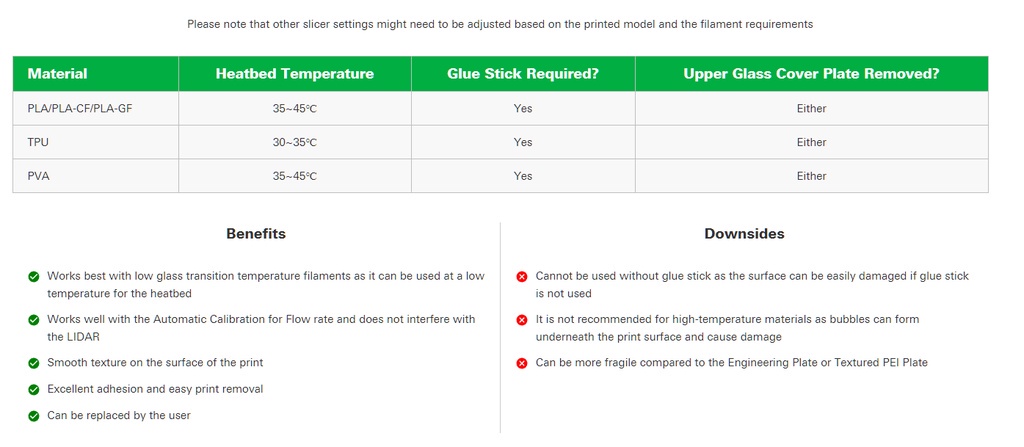
Task: Click the green check beside low glass transition benefit
Action: click(34, 276)
